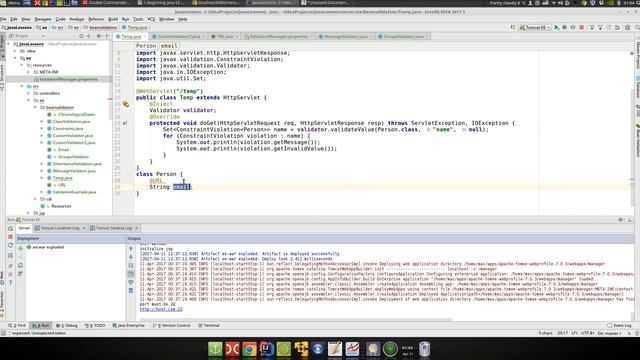Open the Refactor menu

96,19
